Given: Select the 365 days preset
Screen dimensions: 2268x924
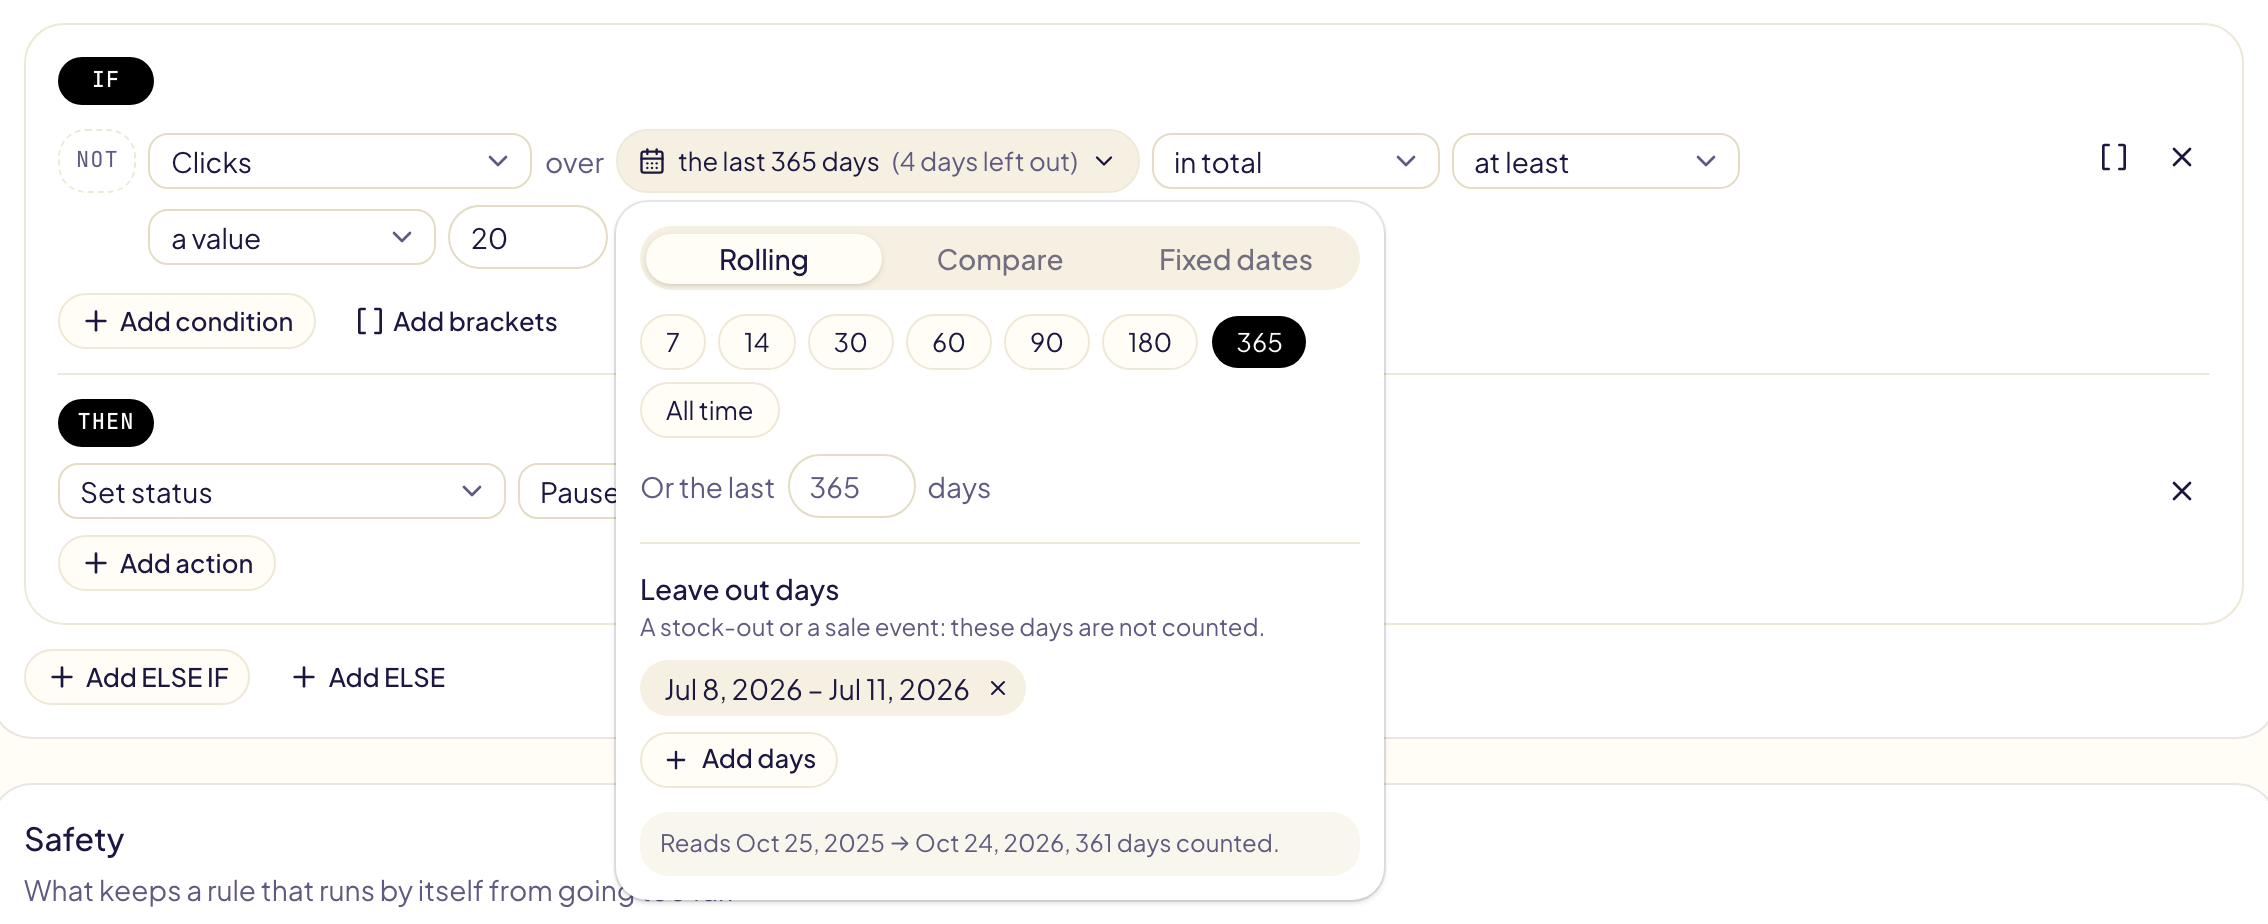Looking at the screenshot, I should [x=1259, y=342].
